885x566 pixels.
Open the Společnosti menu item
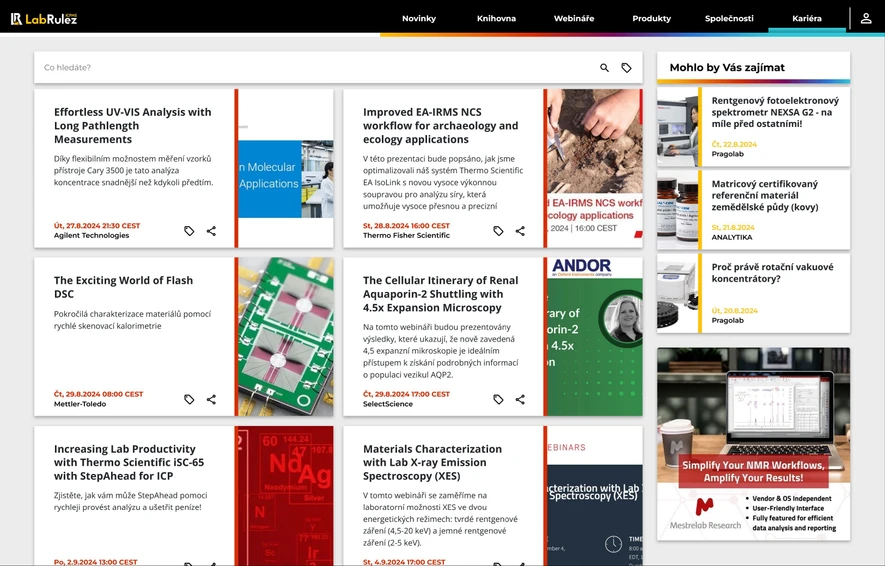(729, 19)
